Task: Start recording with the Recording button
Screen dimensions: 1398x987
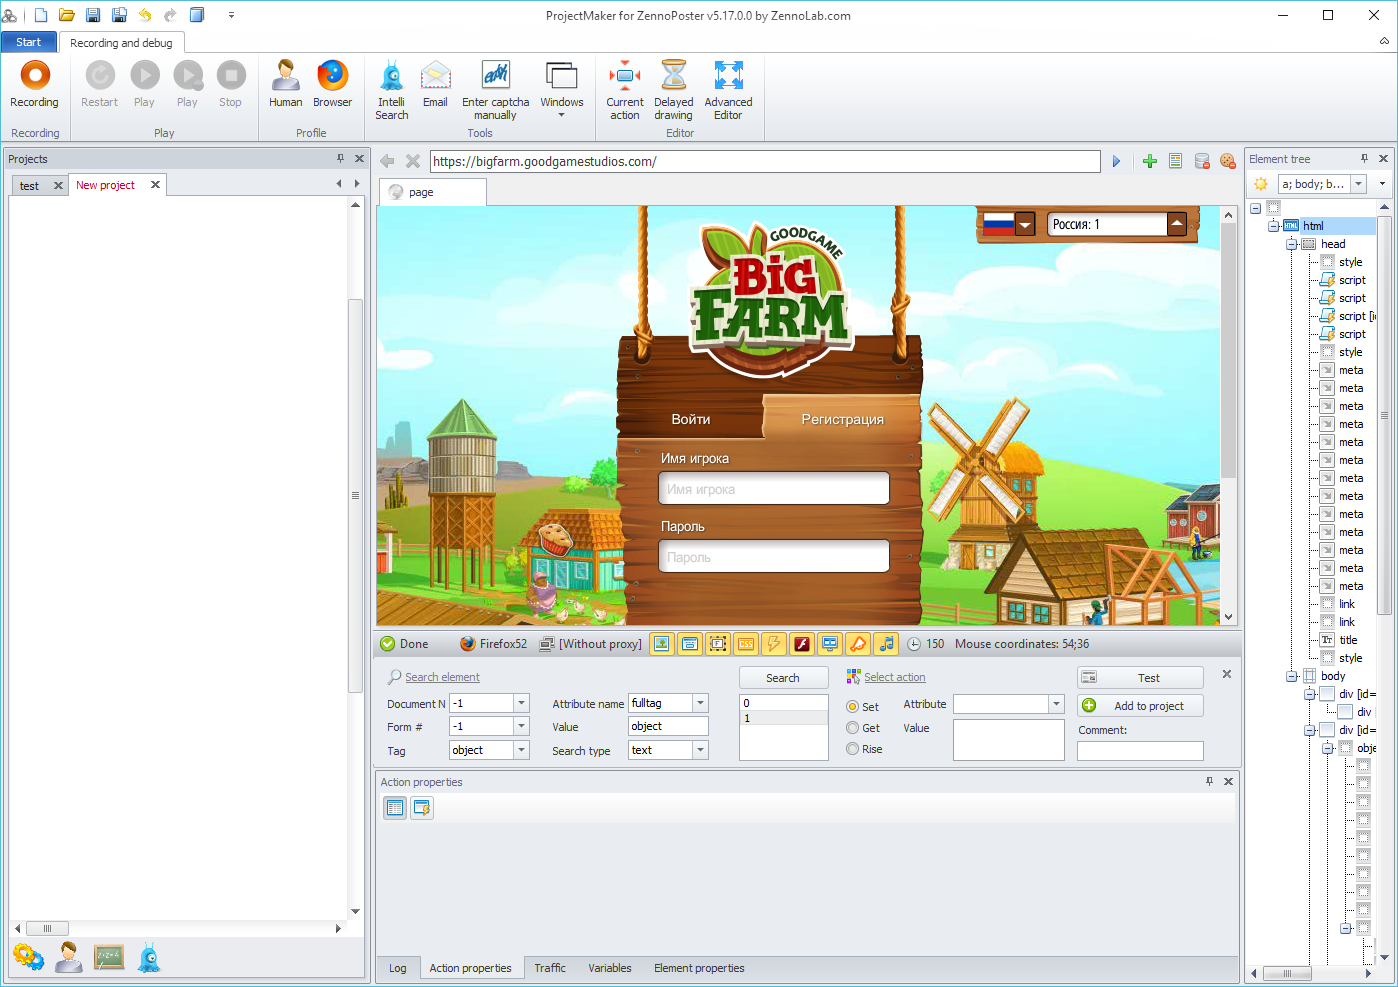Action: [35, 77]
